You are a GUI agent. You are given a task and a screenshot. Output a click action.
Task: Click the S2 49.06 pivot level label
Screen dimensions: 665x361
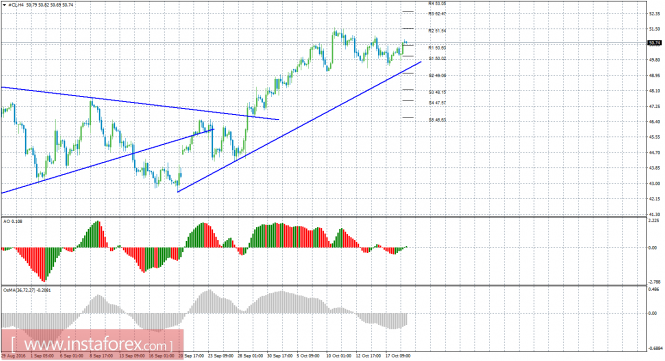tap(437, 76)
